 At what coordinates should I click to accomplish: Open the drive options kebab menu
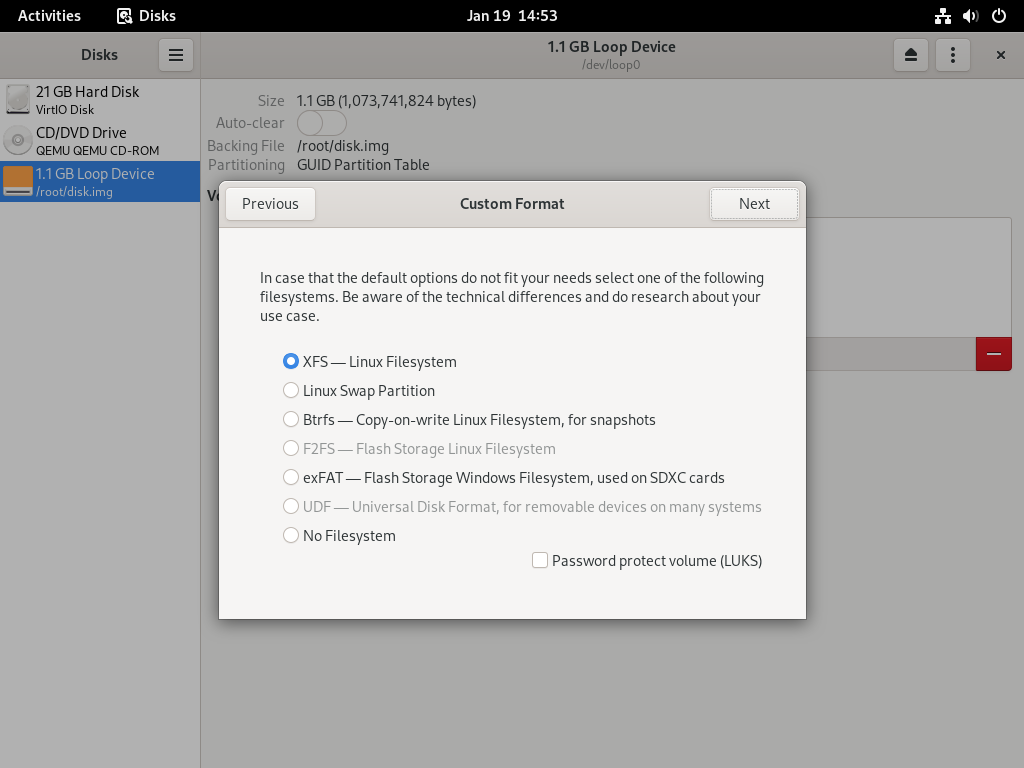[x=953, y=55]
